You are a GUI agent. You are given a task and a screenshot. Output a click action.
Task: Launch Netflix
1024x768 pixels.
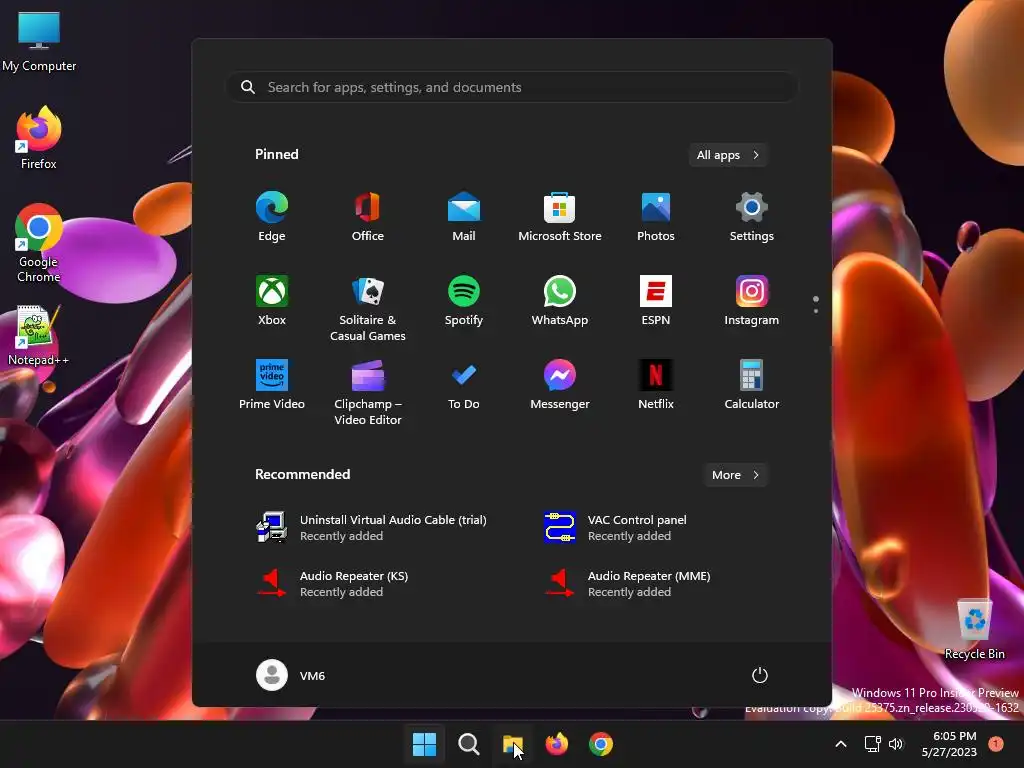[656, 385]
